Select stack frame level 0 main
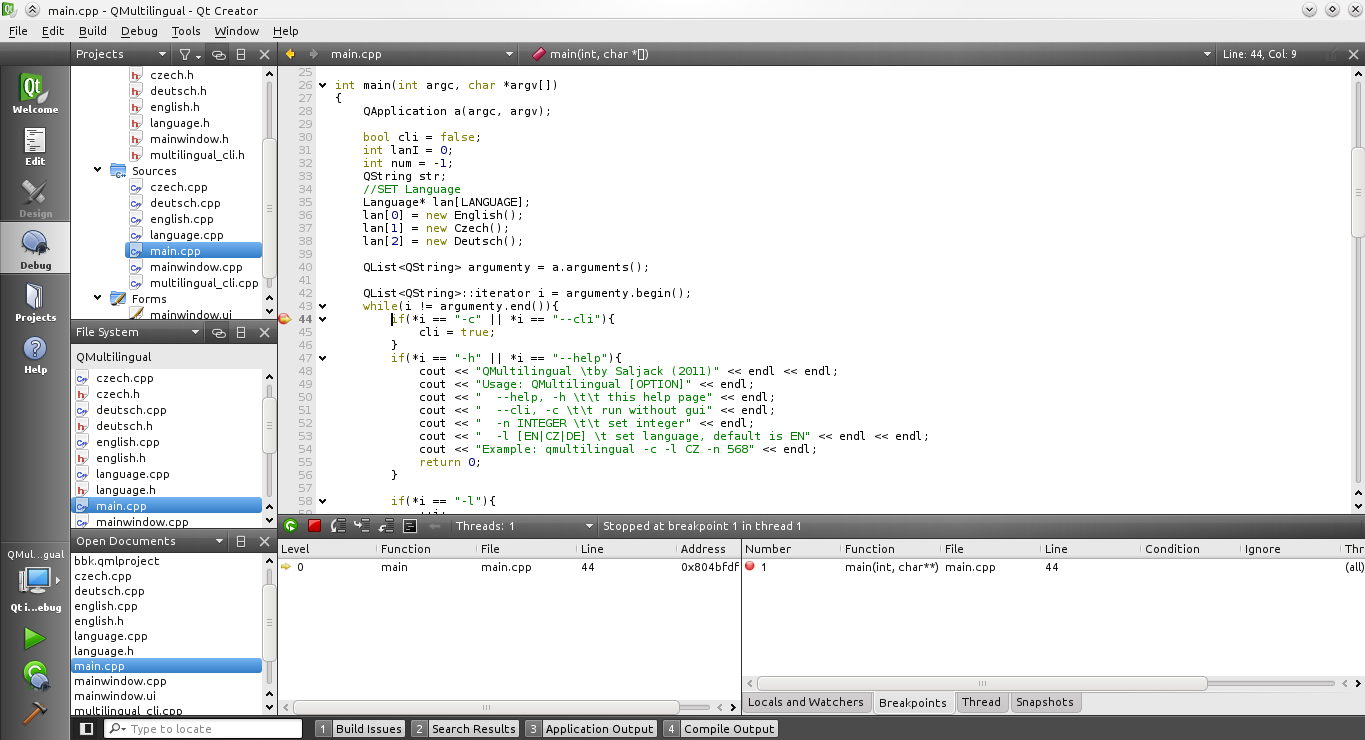 pyautogui.click(x=509, y=567)
